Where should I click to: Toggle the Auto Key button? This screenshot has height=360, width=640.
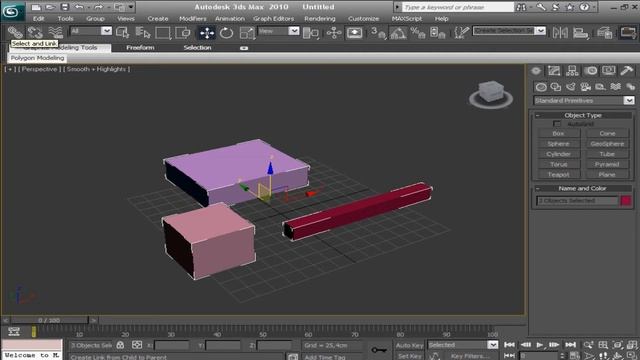tap(409, 345)
